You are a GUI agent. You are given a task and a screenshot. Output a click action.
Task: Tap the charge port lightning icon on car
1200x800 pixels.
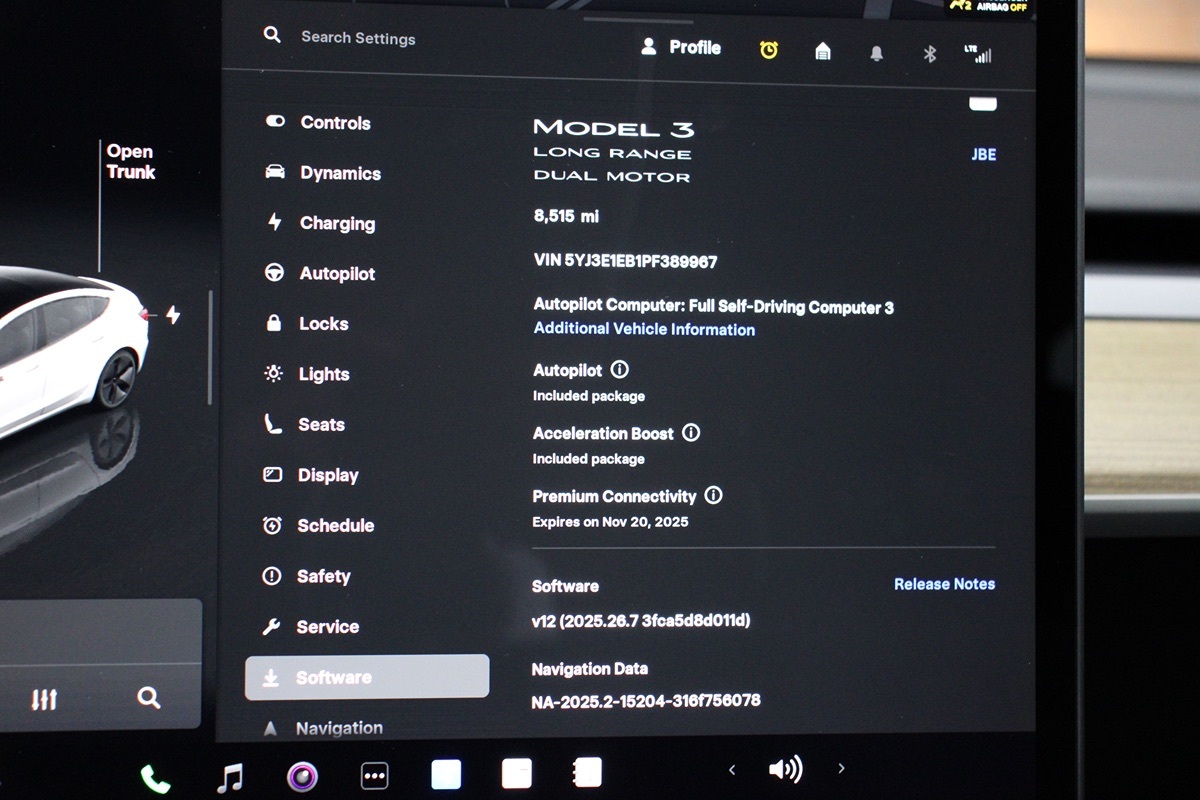(172, 316)
